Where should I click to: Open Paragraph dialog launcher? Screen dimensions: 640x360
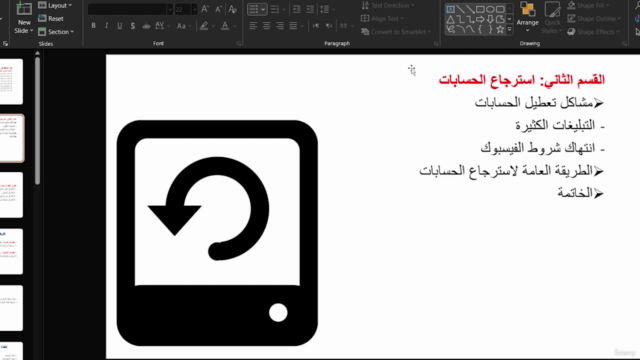pyautogui.click(x=436, y=43)
